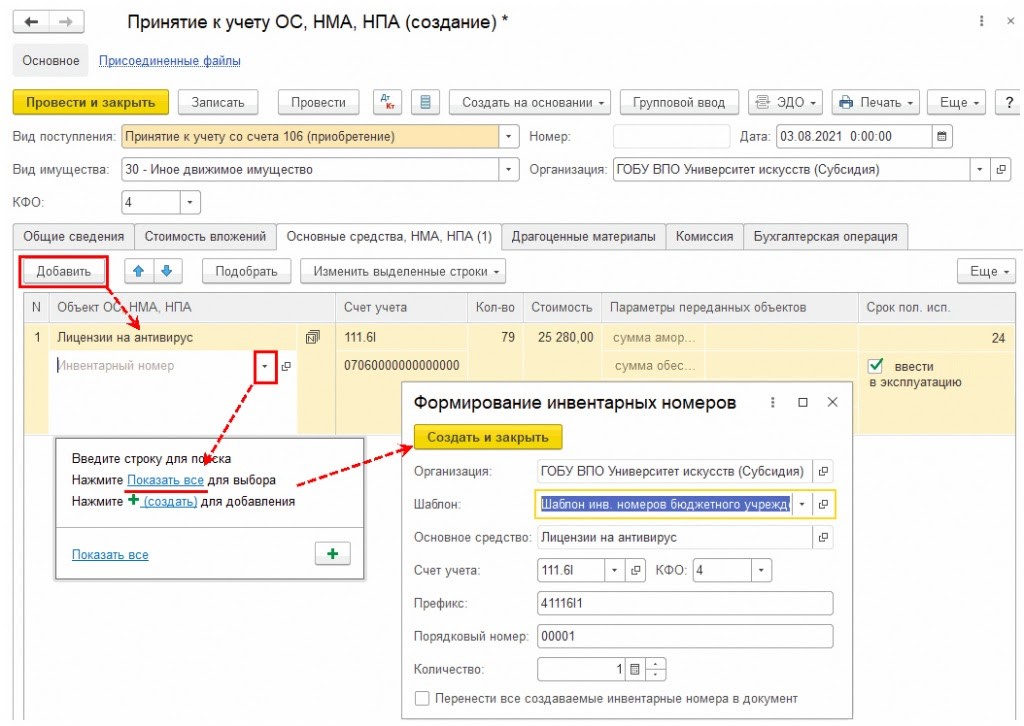Image resolution: width=1024 pixels, height=726 pixels.
Task: Open Присоединенные файлы link
Action: [x=169, y=61]
